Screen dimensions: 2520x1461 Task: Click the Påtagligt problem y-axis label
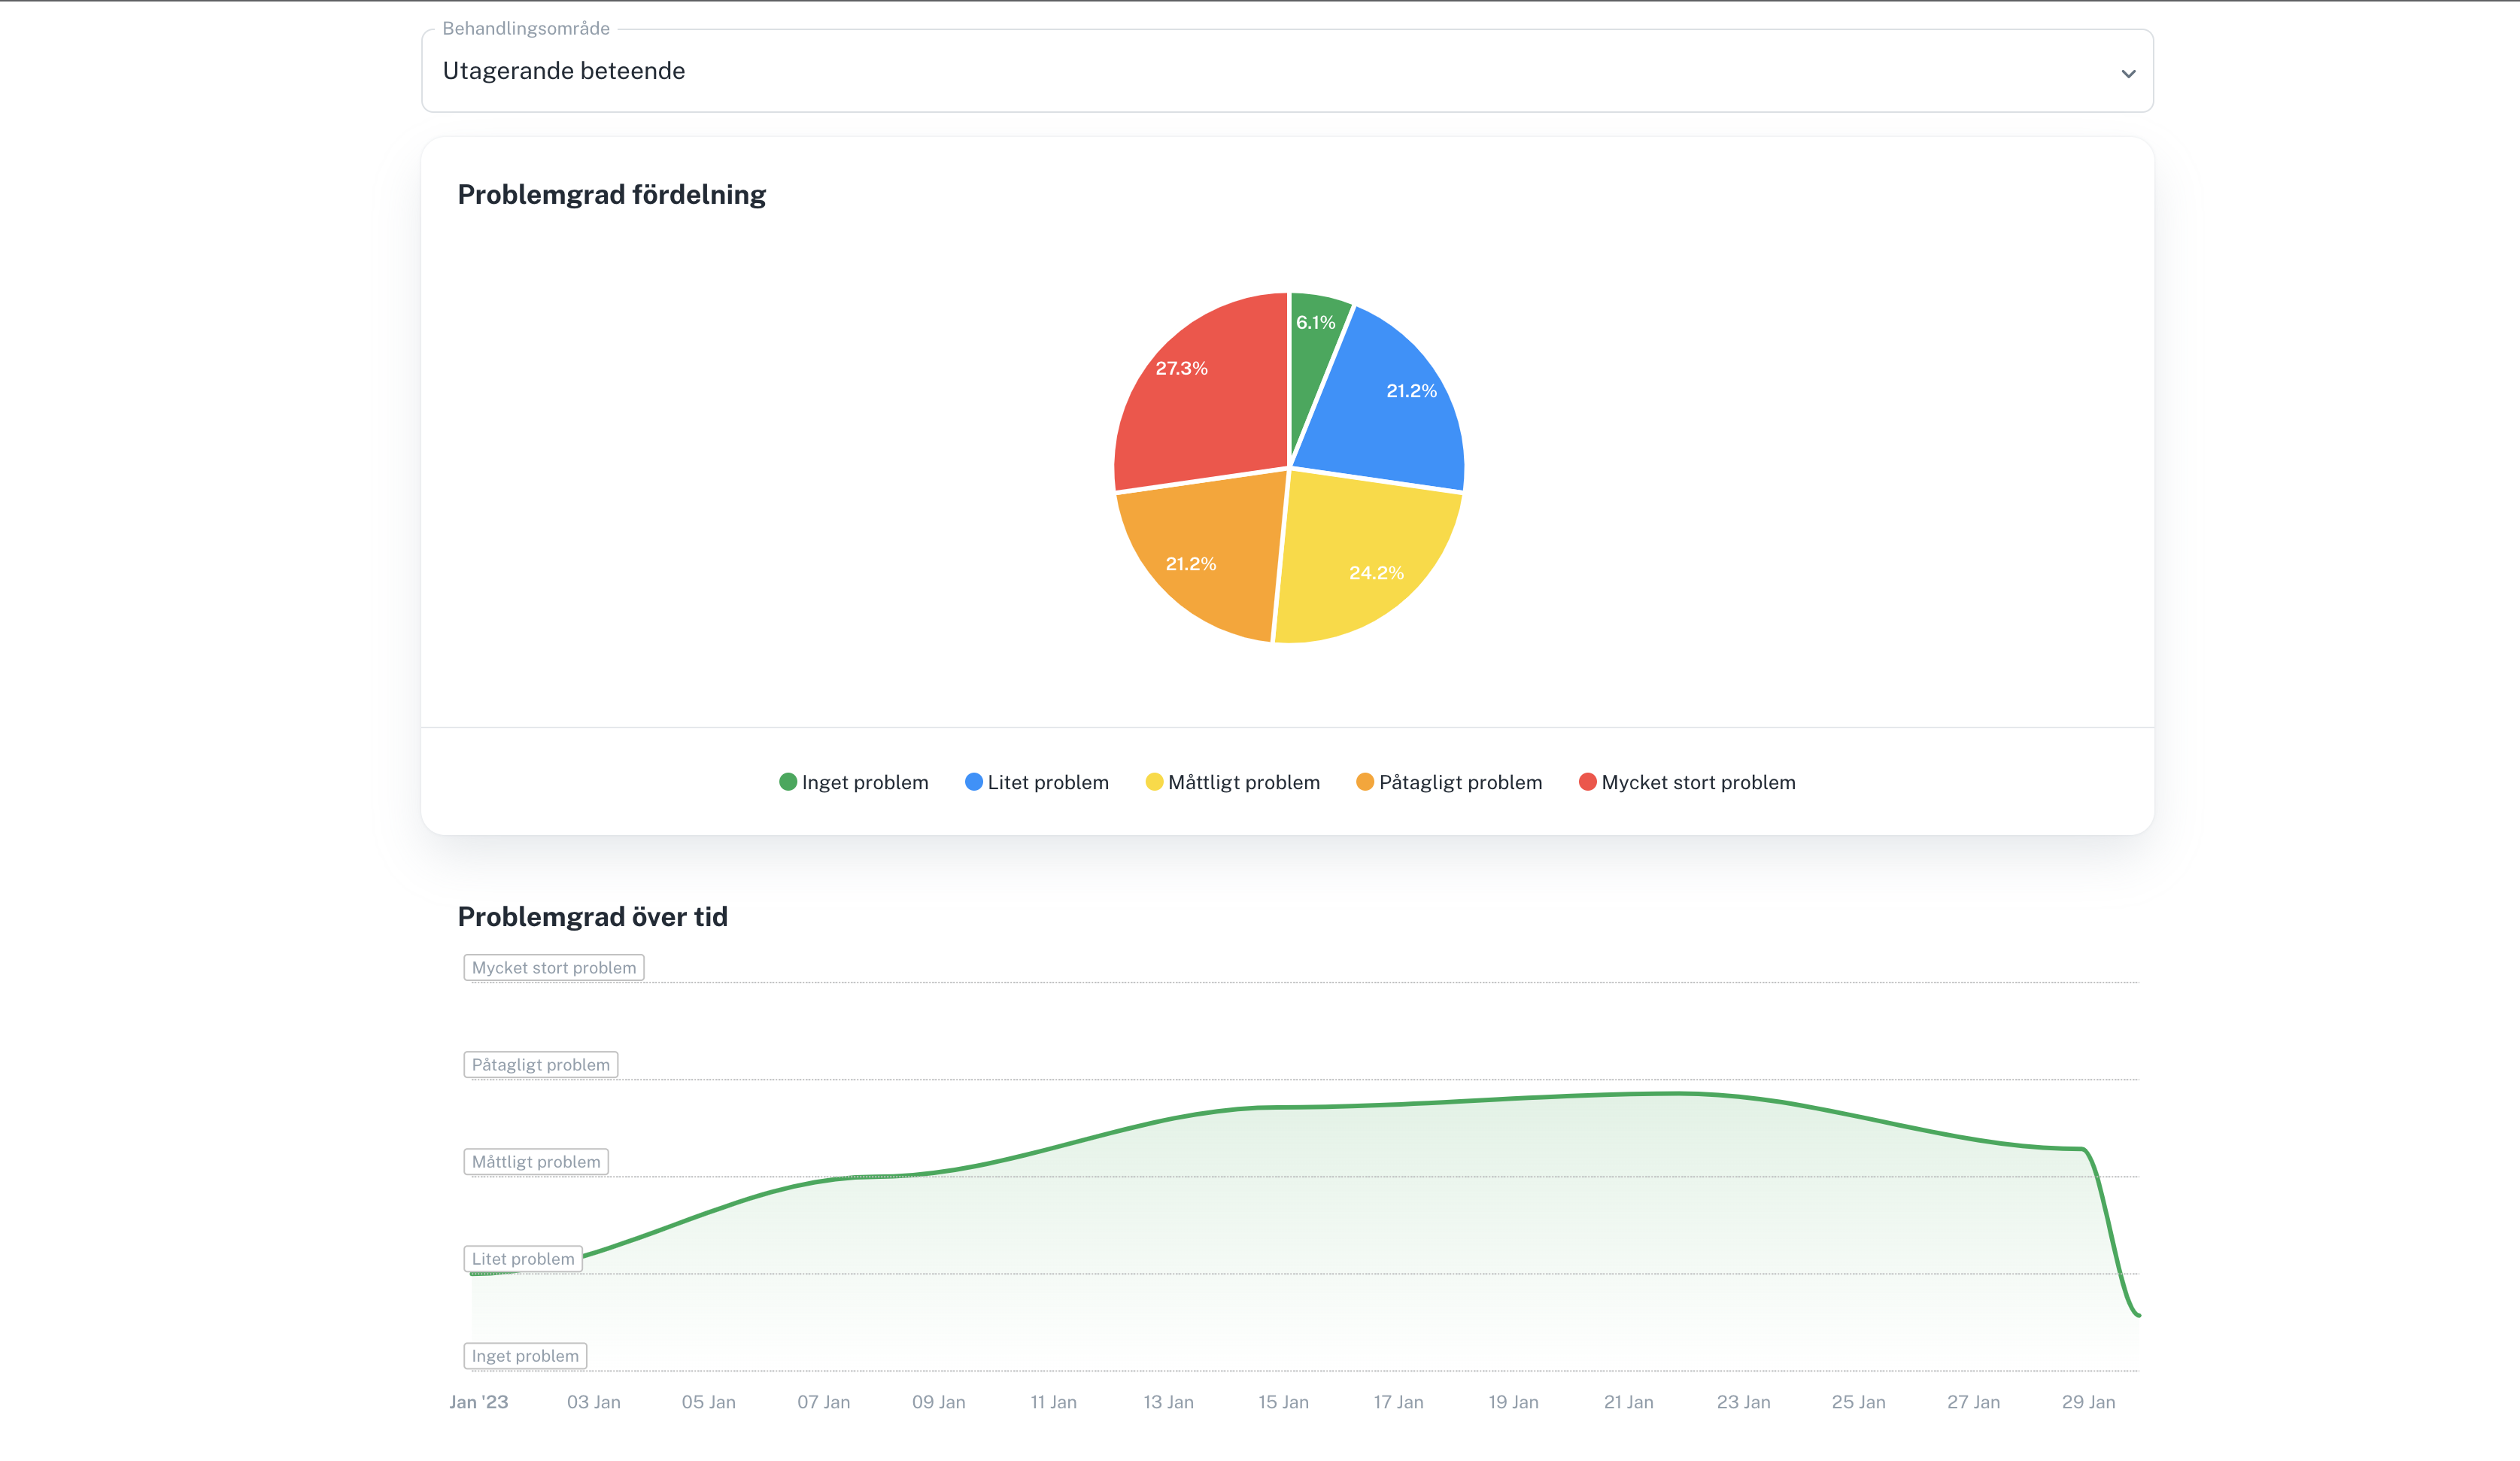(x=541, y=1065)
